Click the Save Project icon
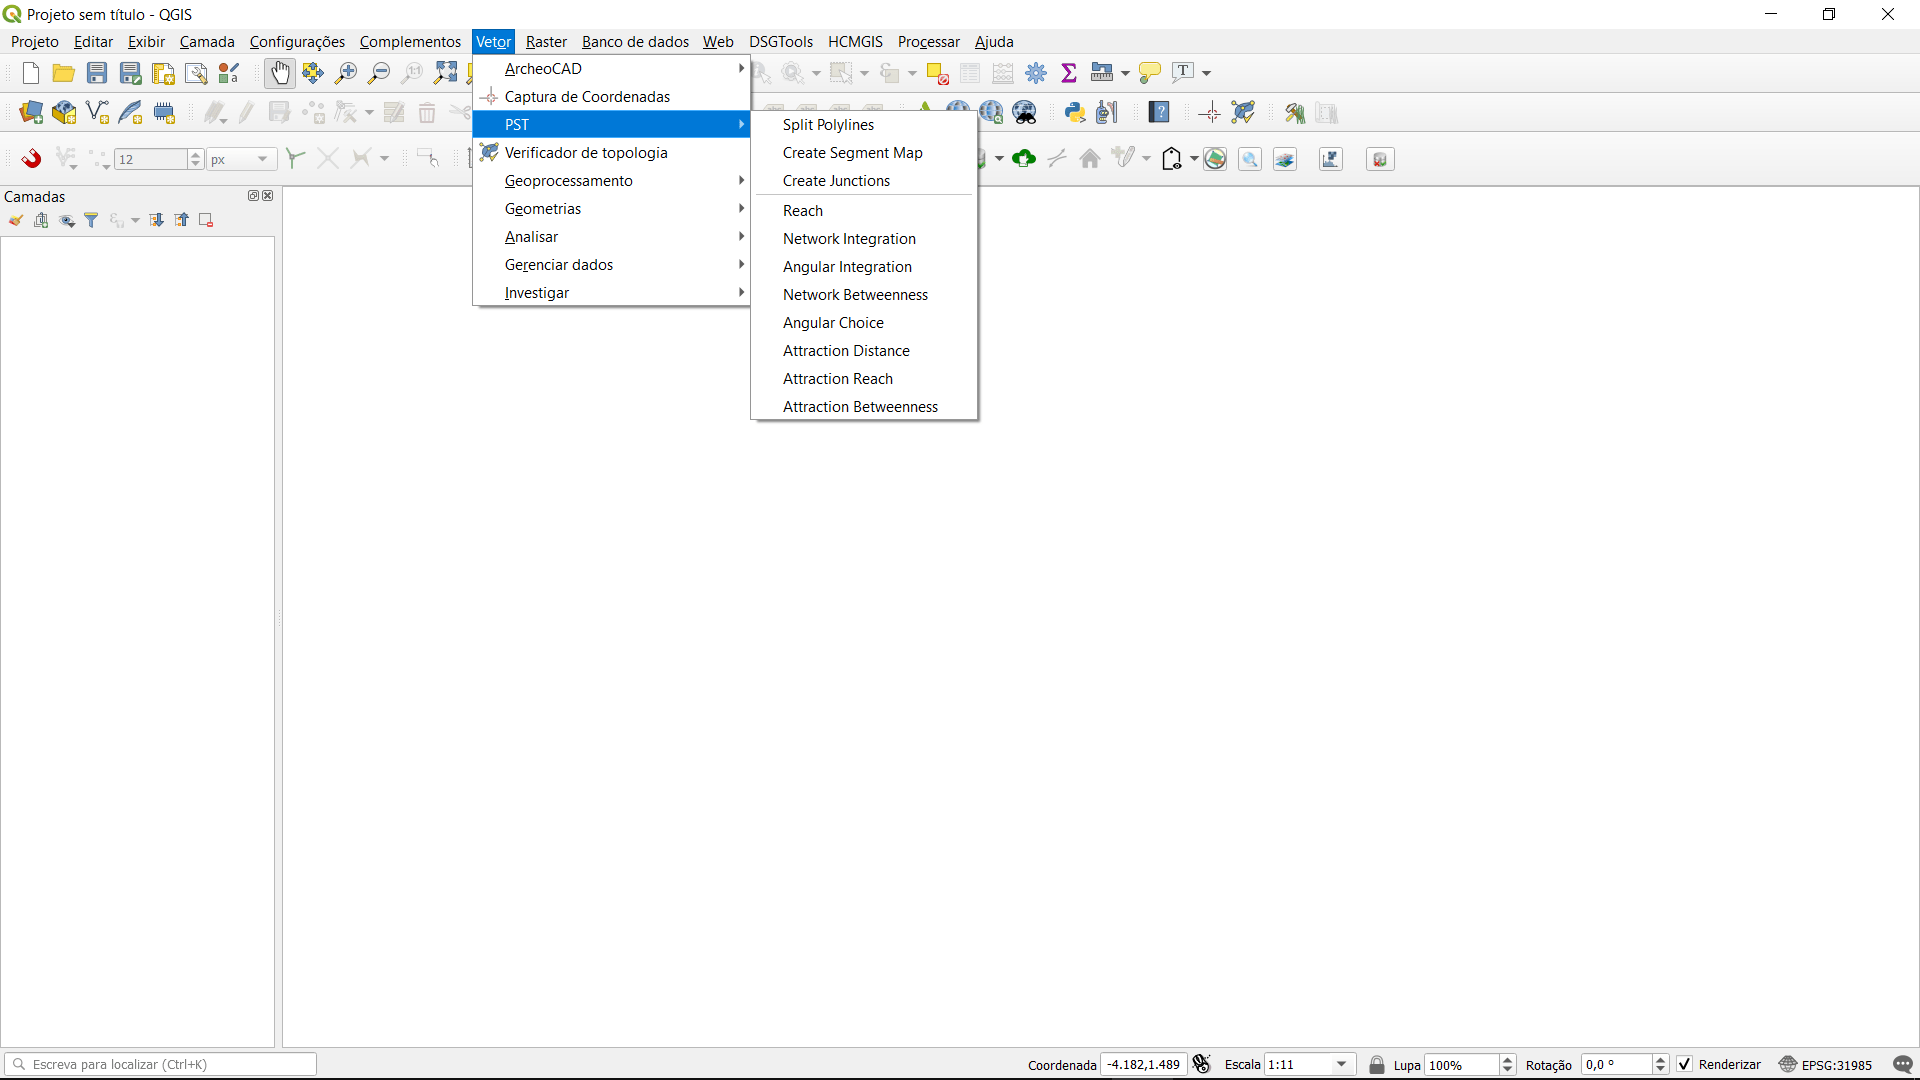Image resolution: width=1920 pixels, height=1080 pixels. click(x=97, y=73)
